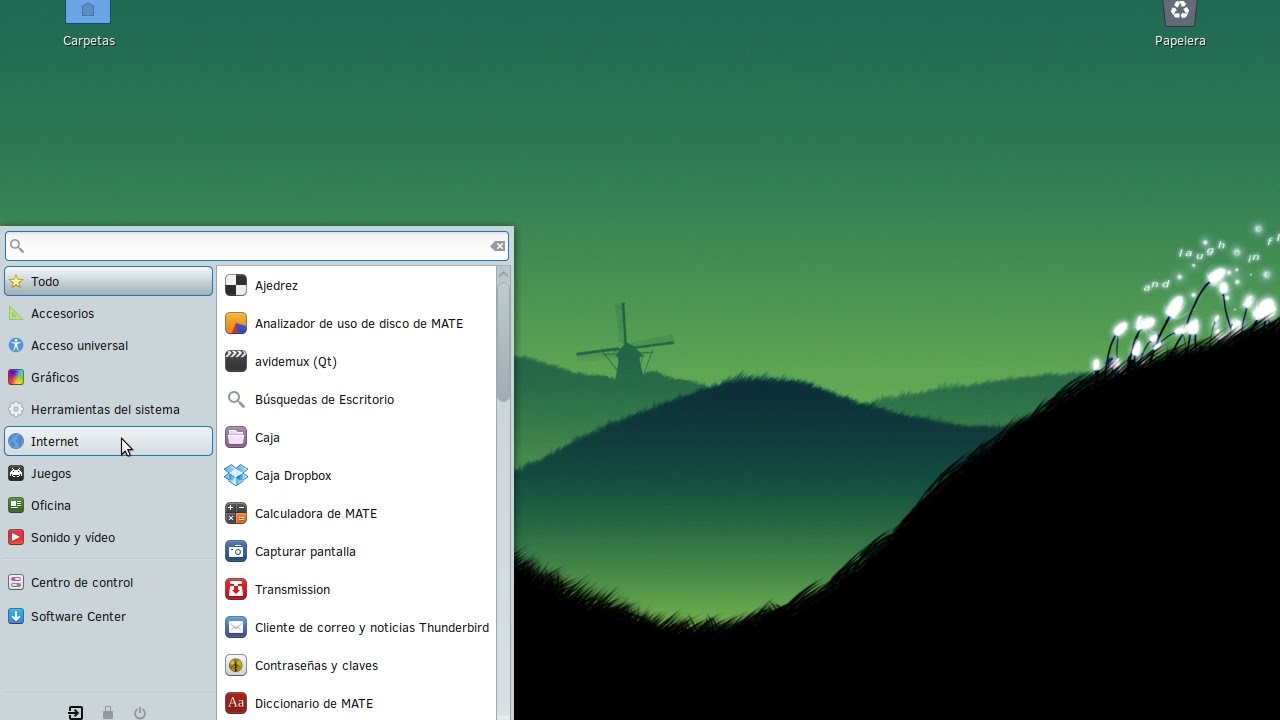Click the Gráficos colorful icon

tap(16, 378)
